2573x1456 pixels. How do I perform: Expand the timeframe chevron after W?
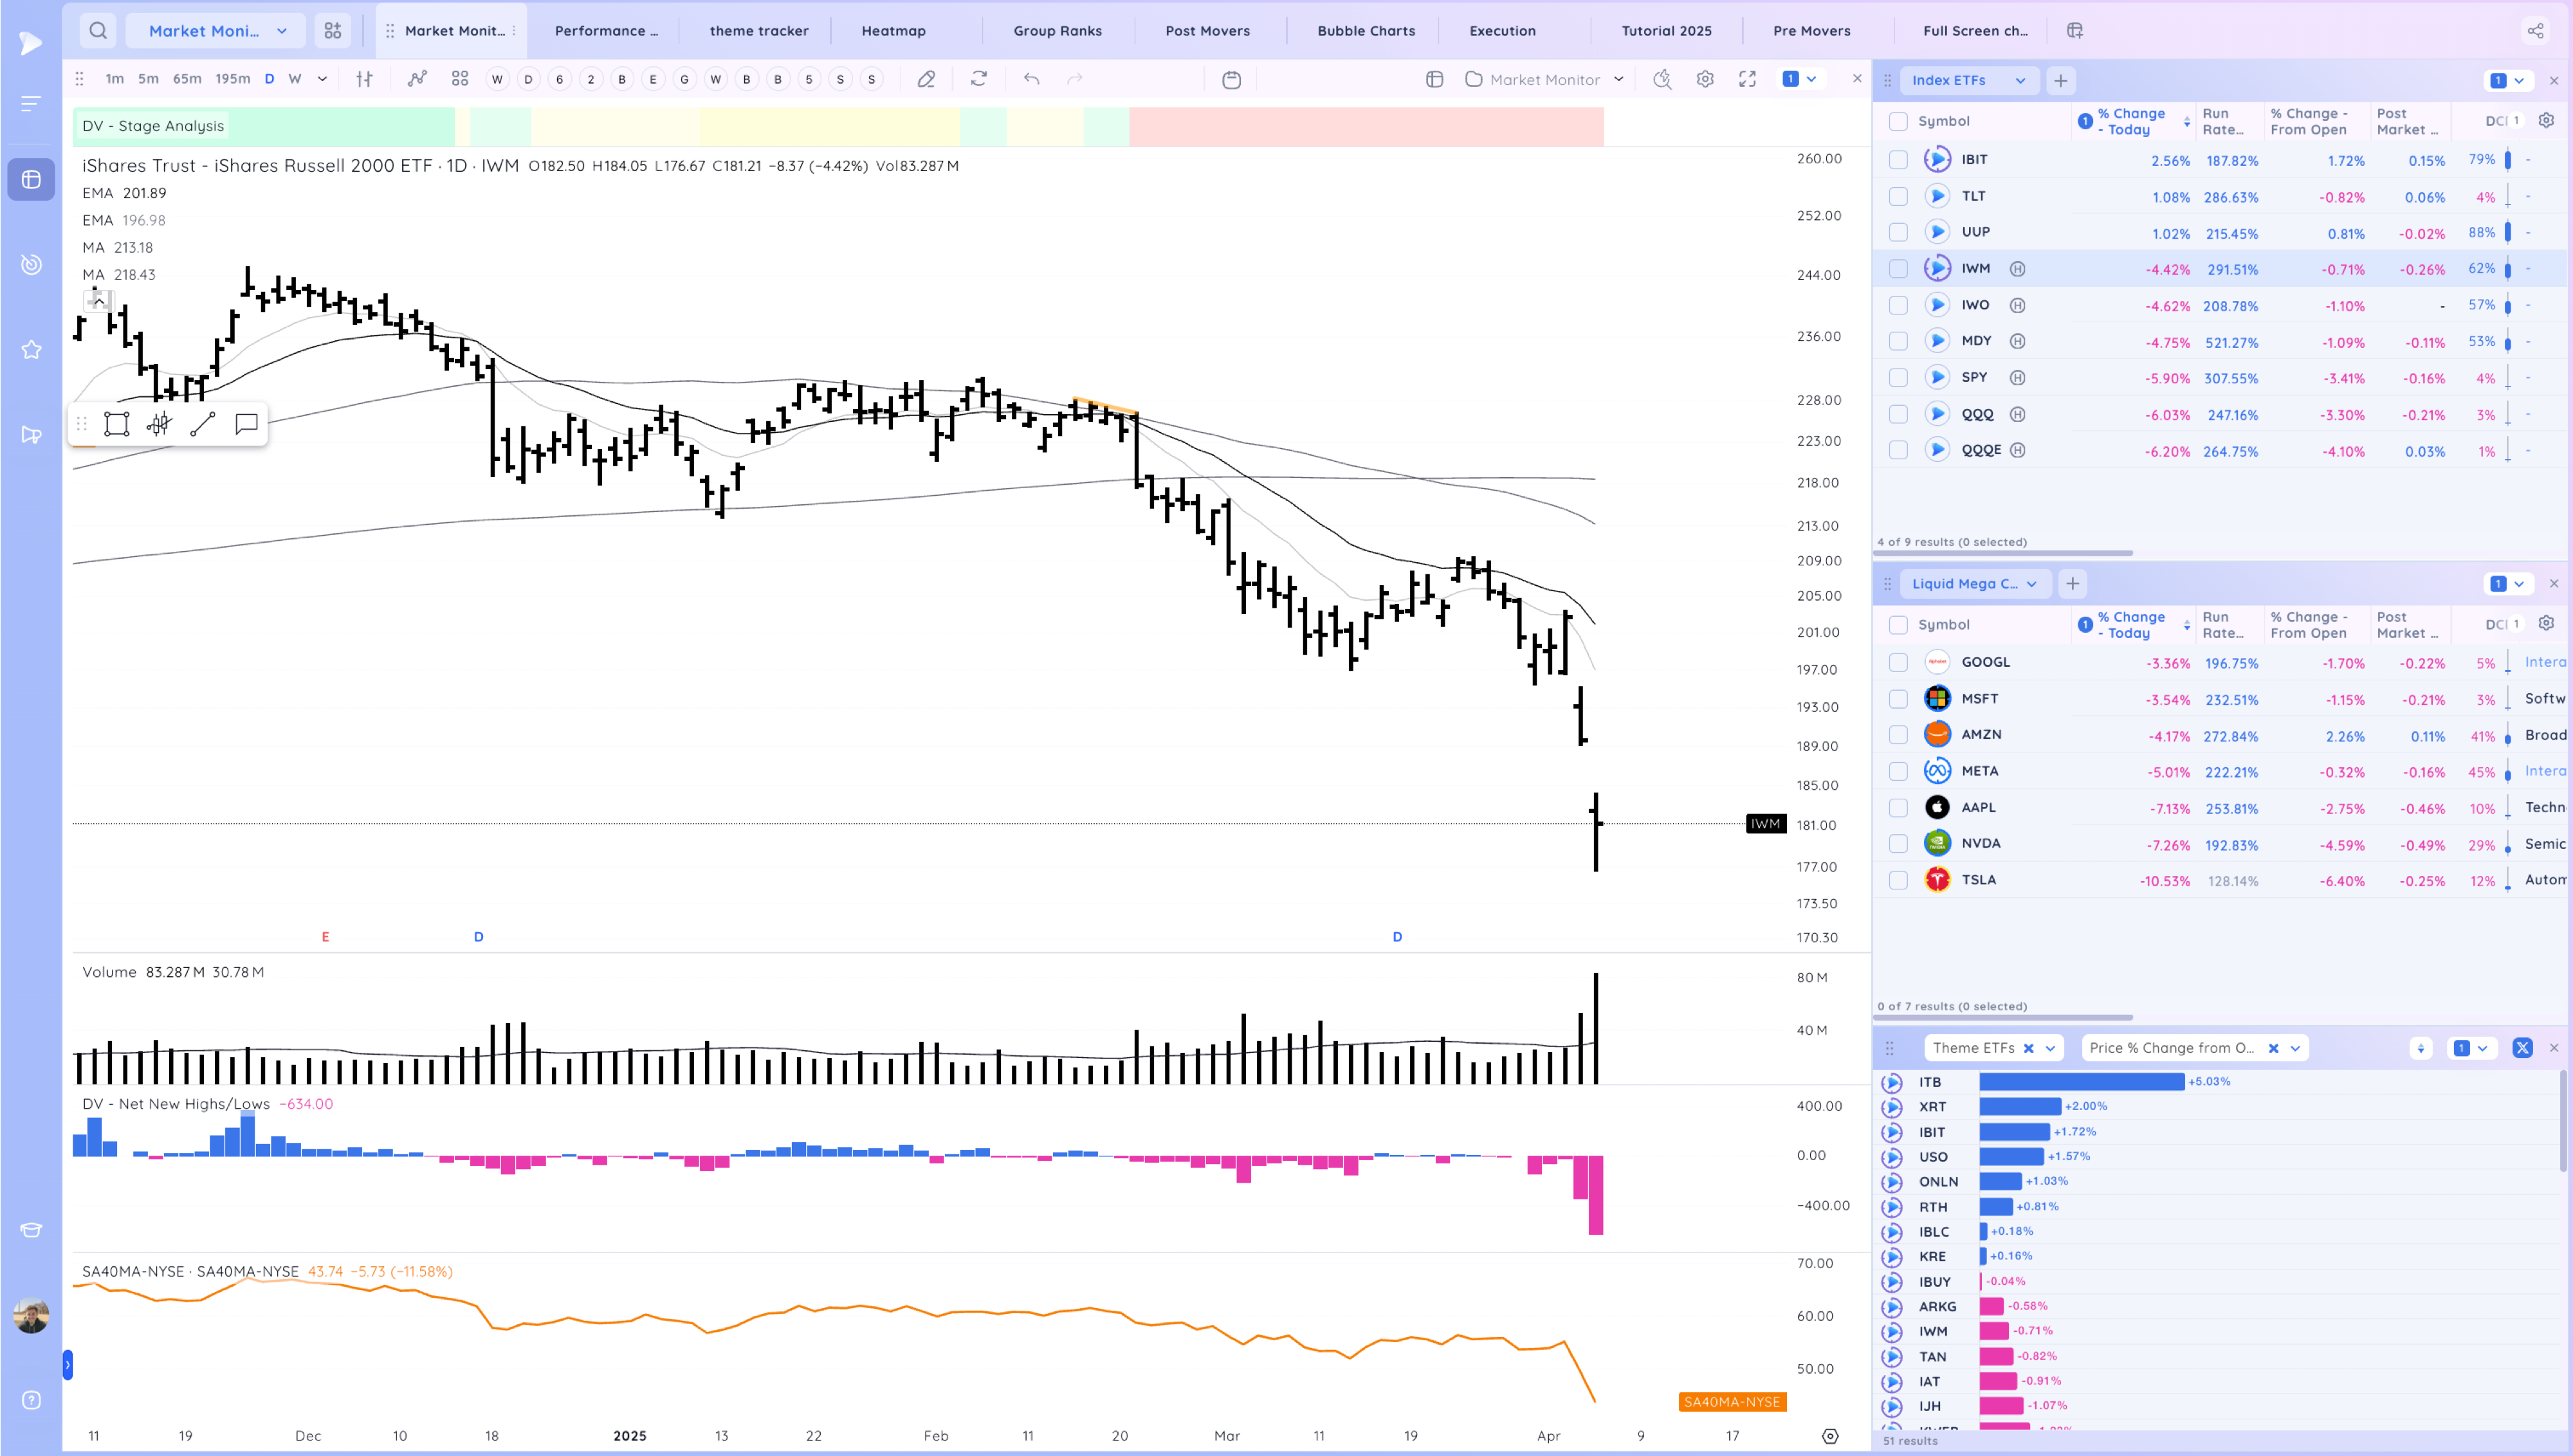[x=322, y=79]
